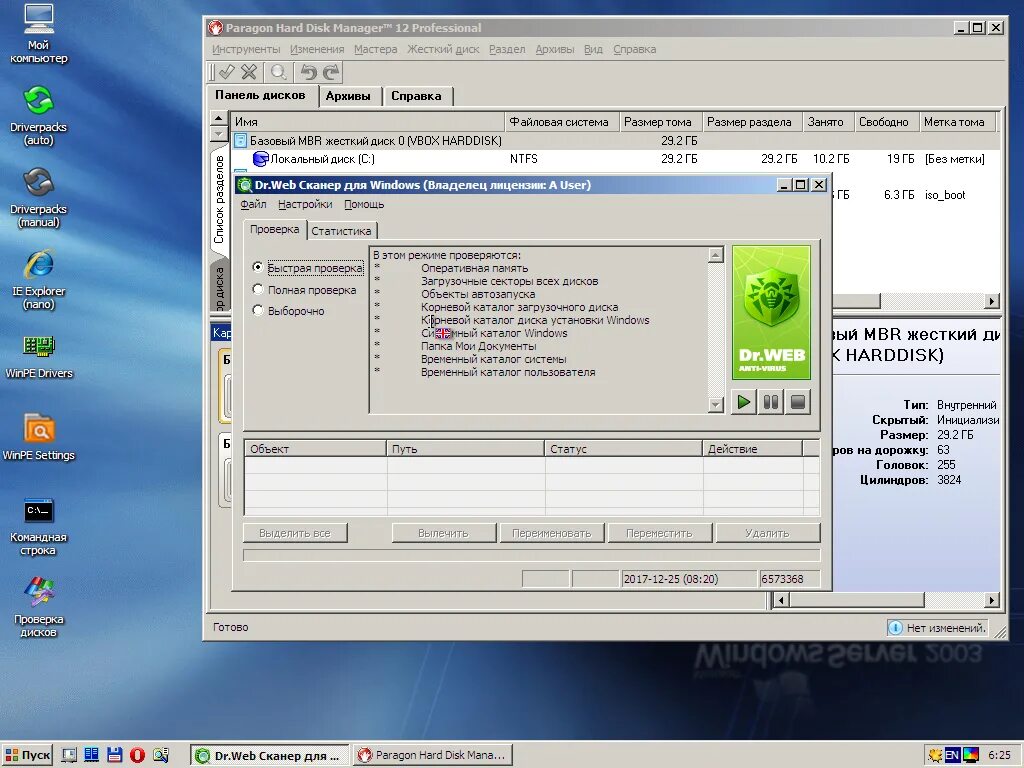
Task: Select 'Выборочно' scan mode
Action: pyautogui.click(x=288, y=311)
